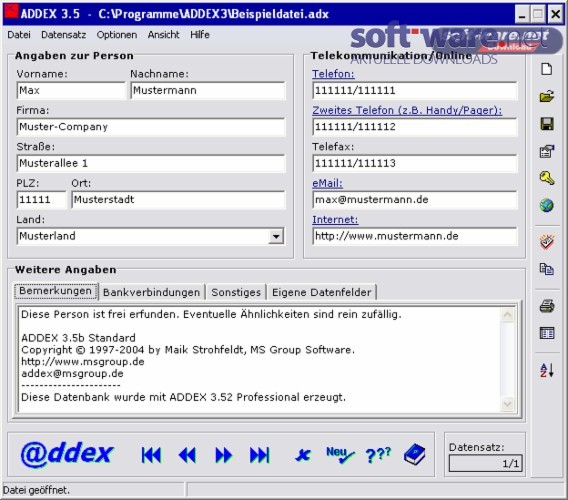The width and height of the screenshot is (568, 500).
Task: Minimize the ADDEX window
Action: (x=522, y=14)
